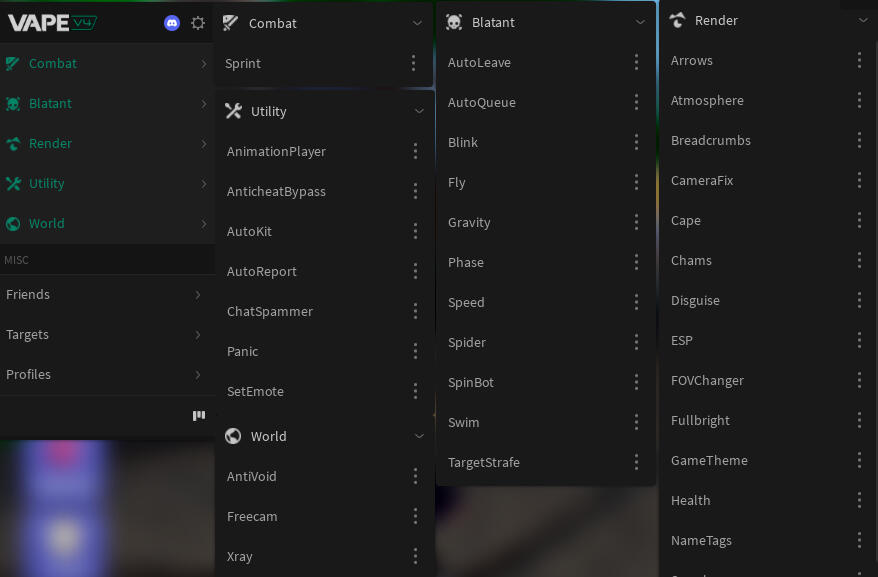This screenshot has height=577, width=878.
Task: Open options dots for Breadcrumbs
Action: point(859,140)
